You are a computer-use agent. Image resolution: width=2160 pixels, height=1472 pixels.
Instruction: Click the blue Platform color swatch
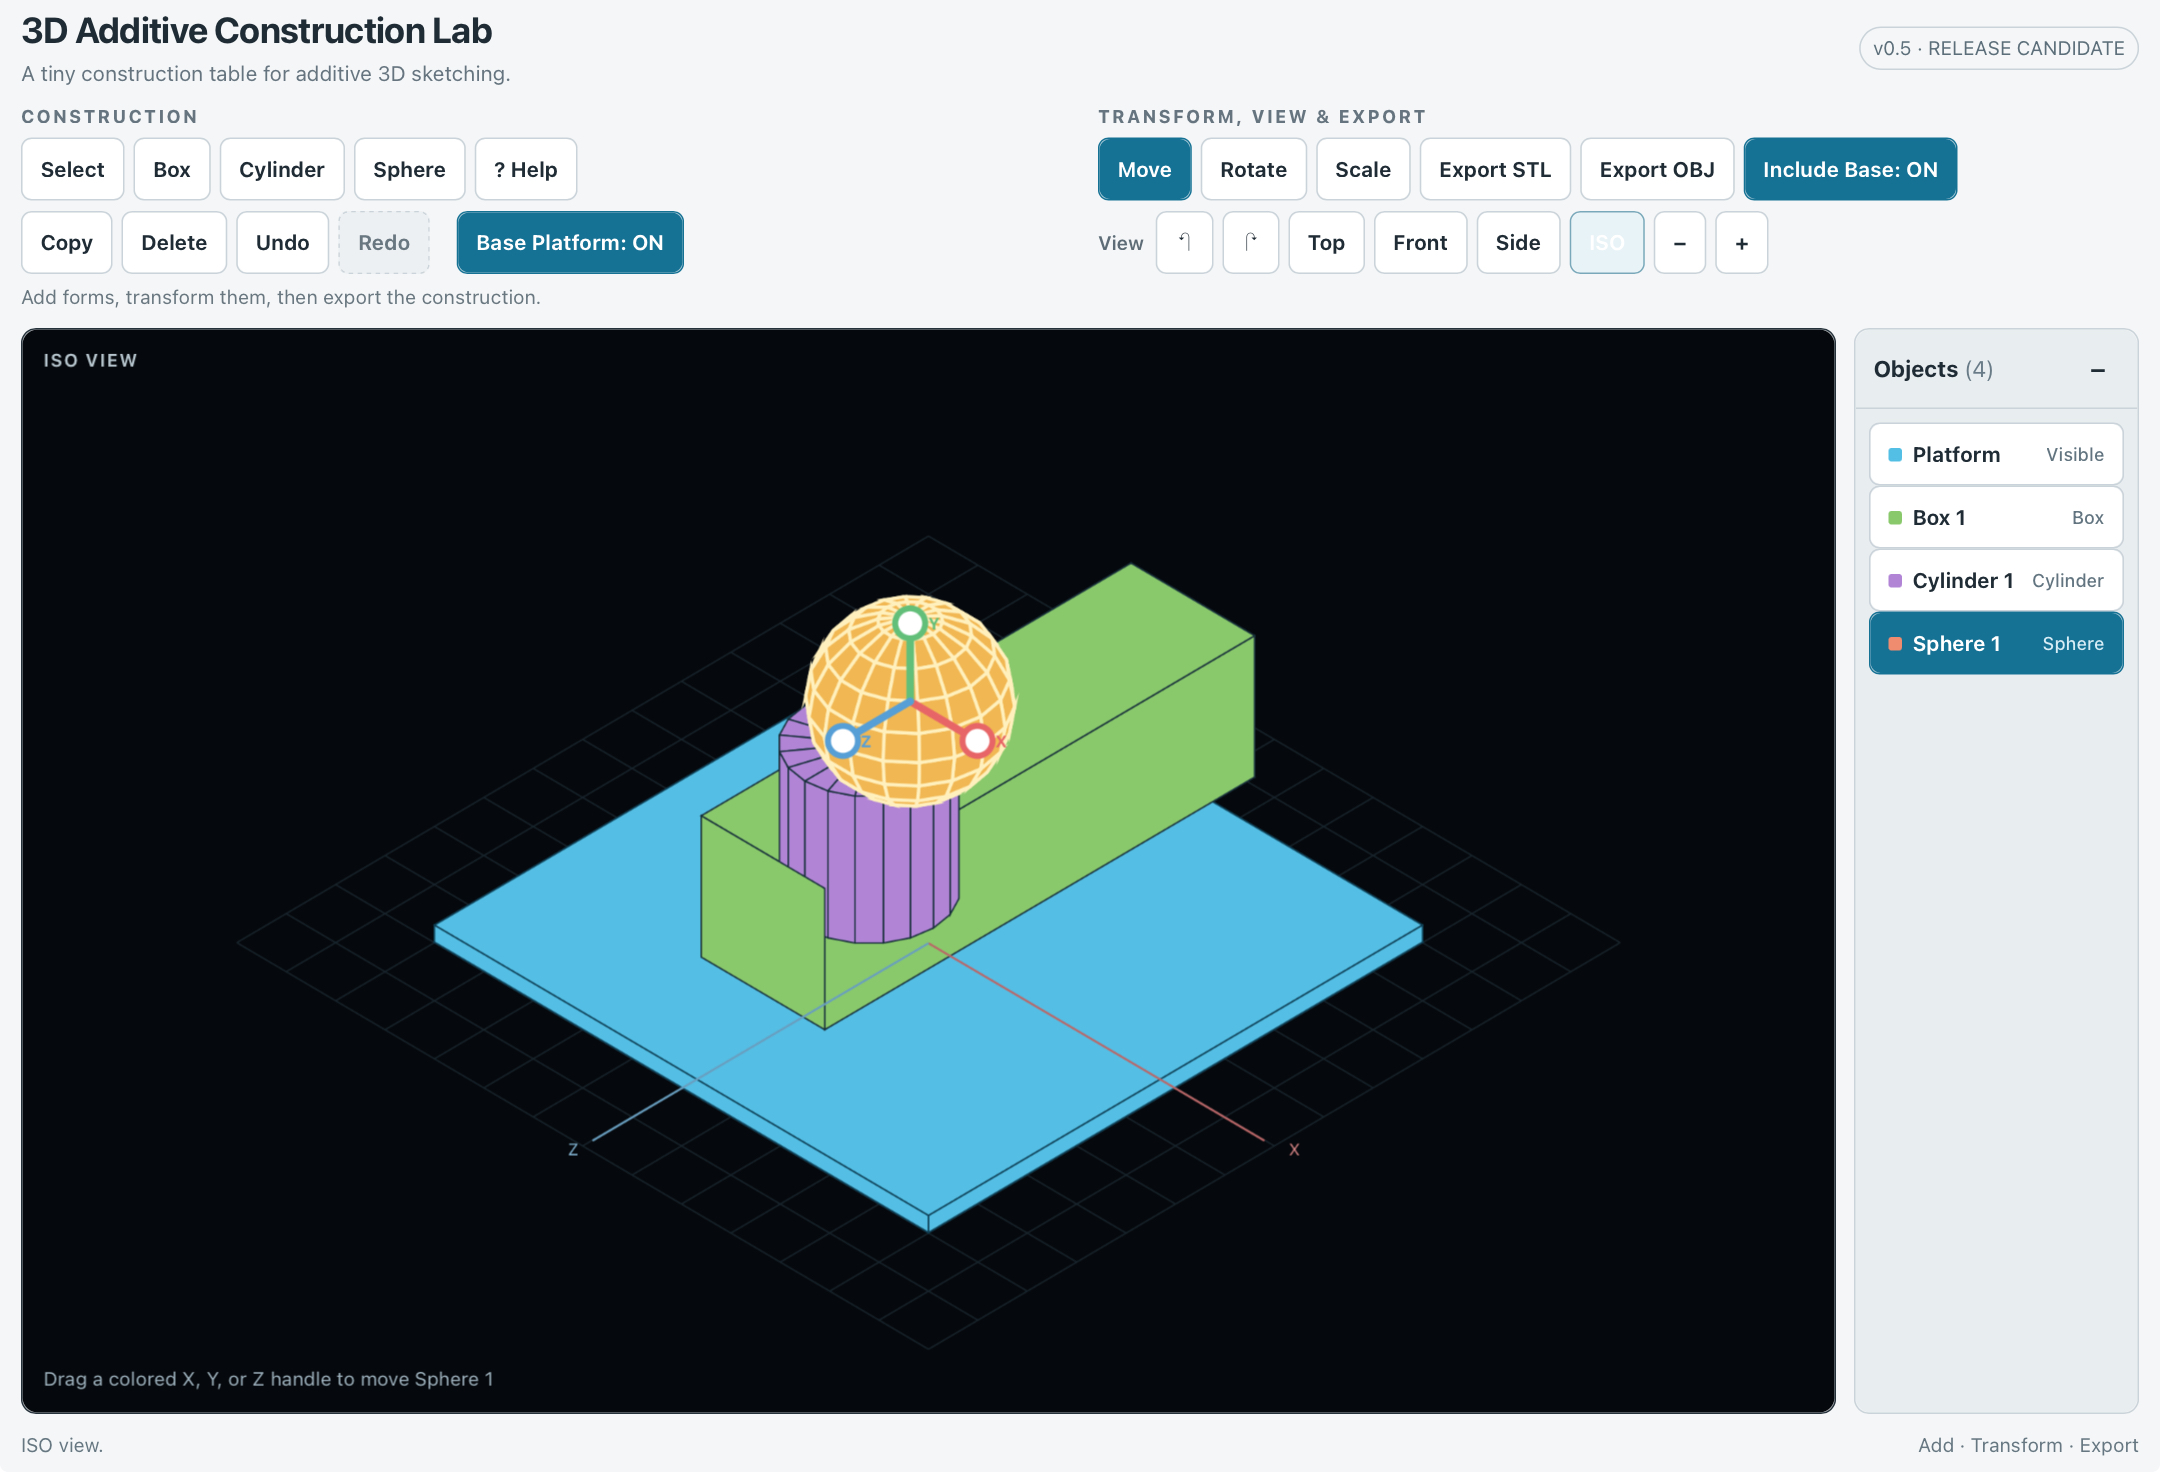point(1895,455)
